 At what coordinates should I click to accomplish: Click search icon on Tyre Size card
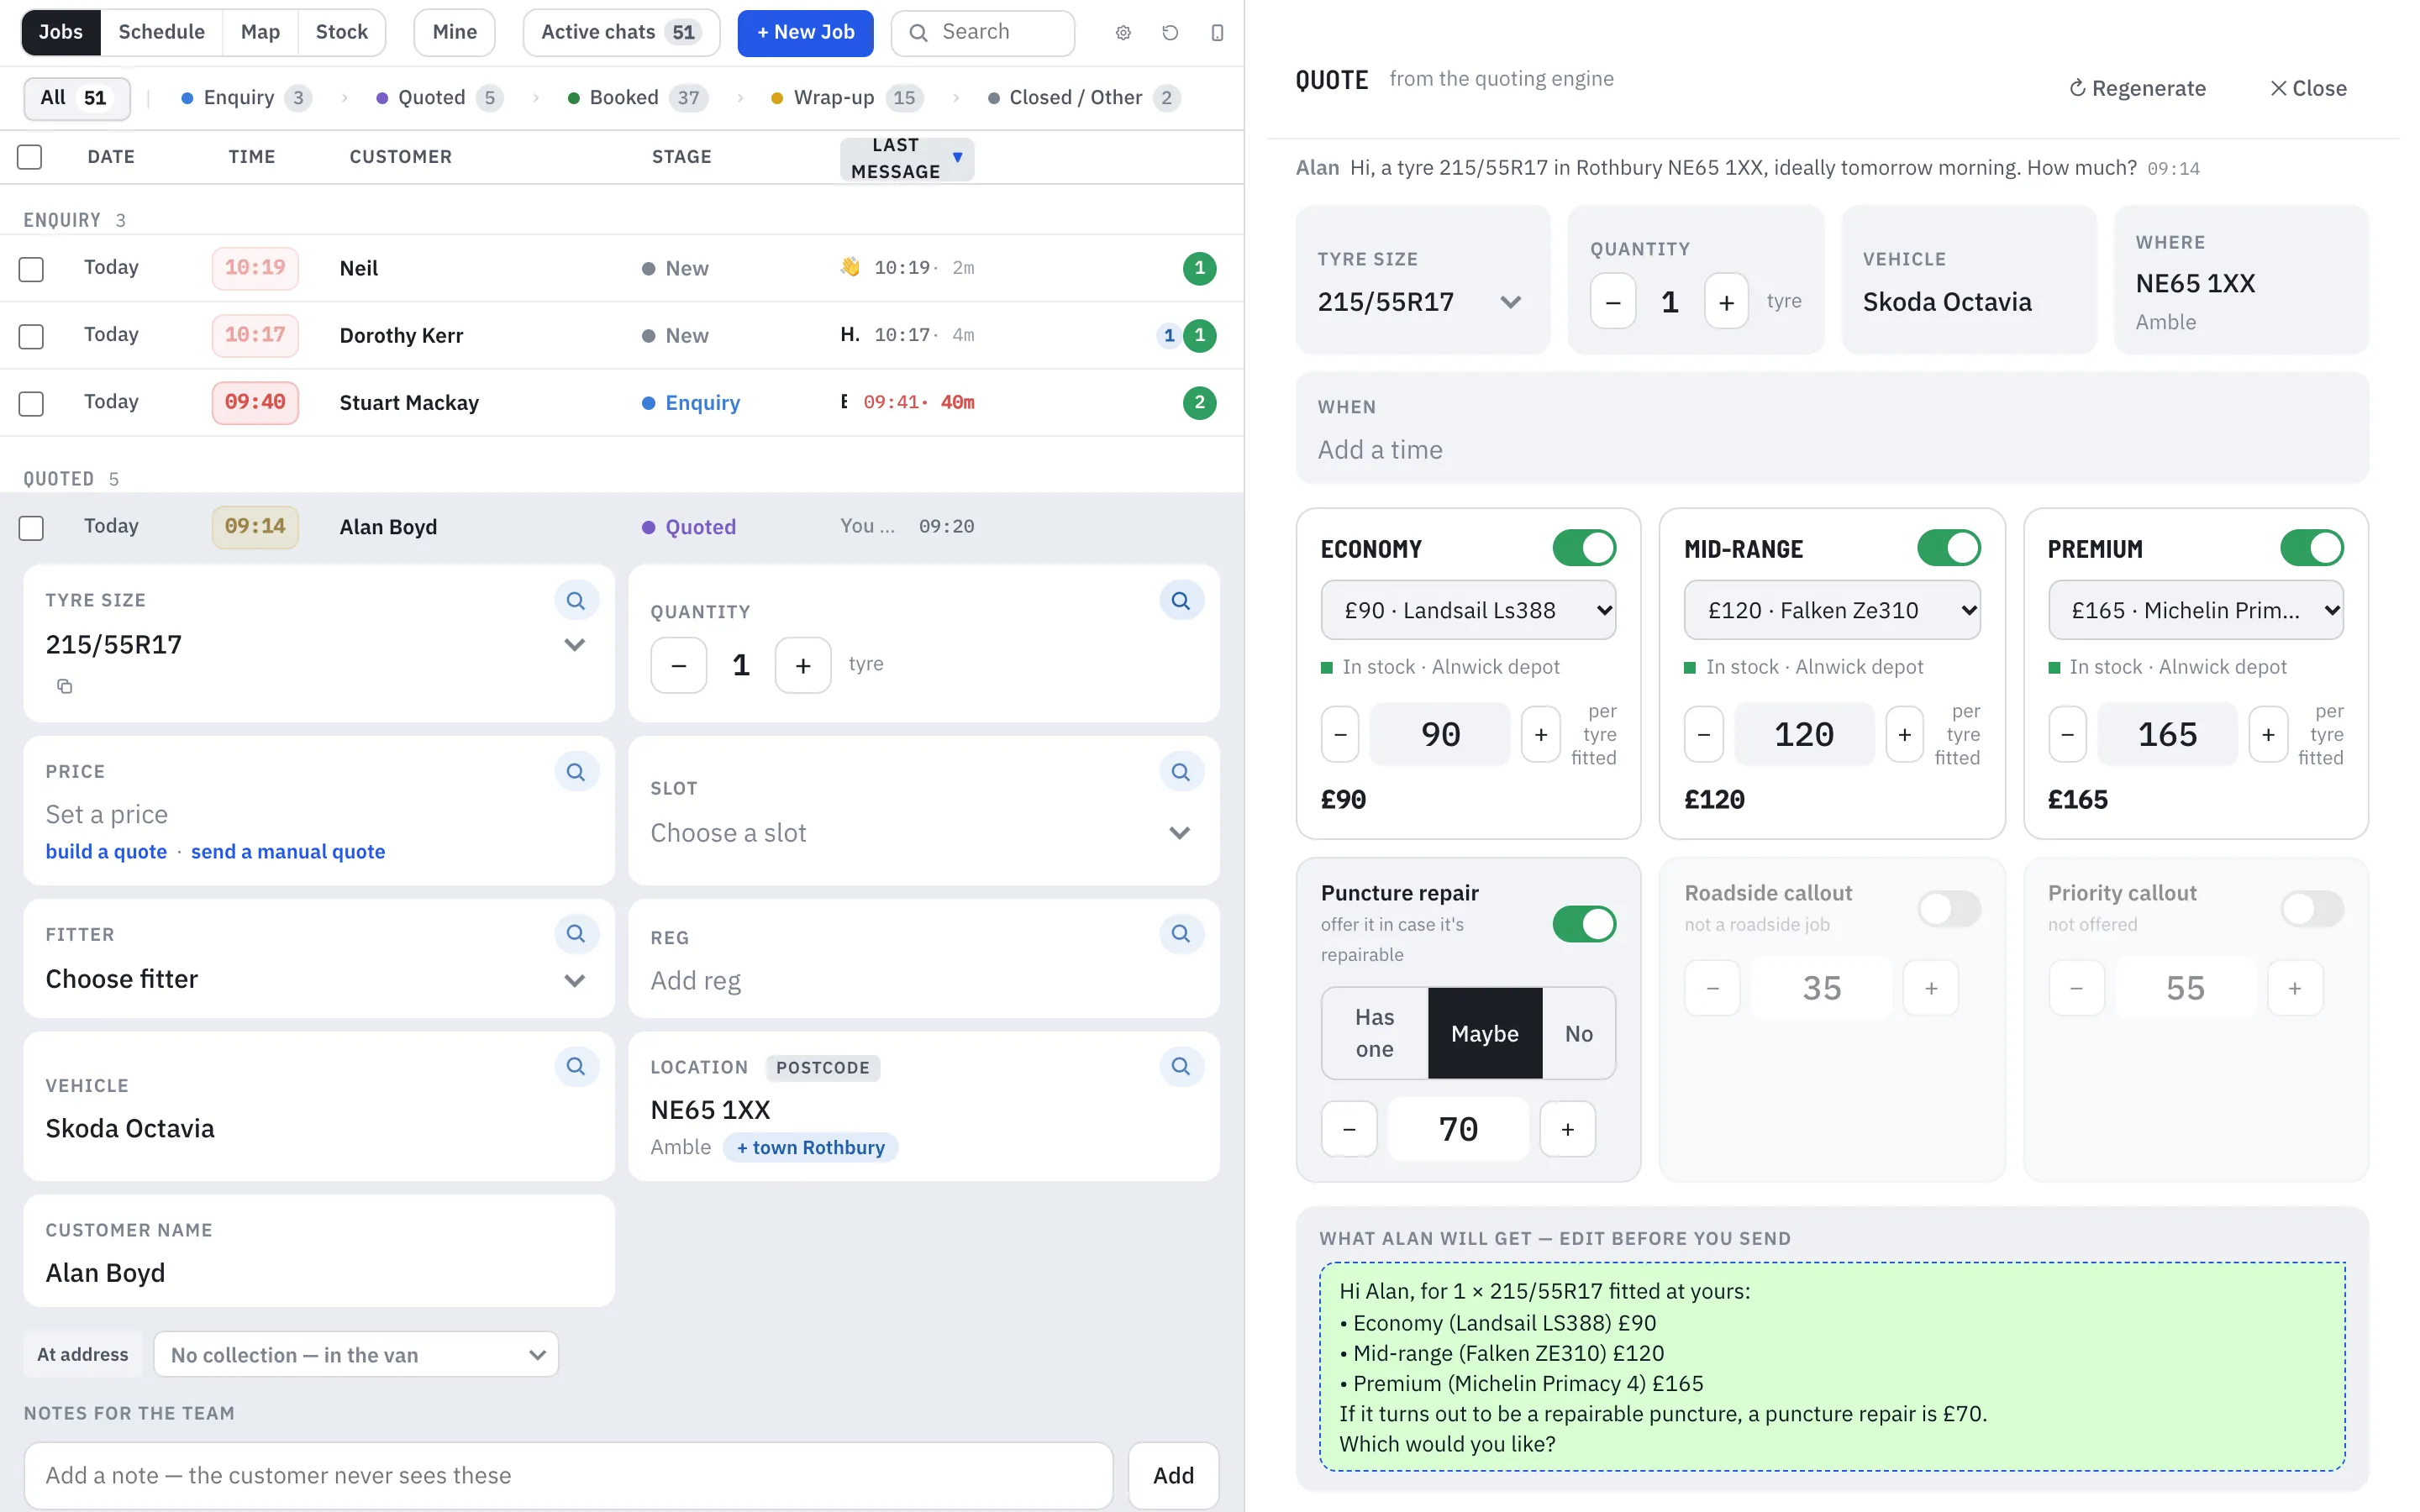576,600
